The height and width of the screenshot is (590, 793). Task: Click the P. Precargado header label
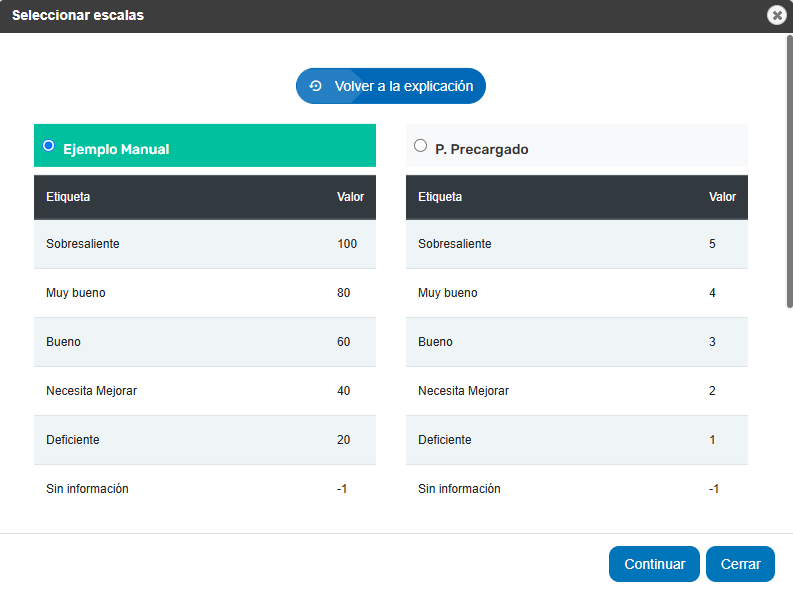click(x=481, y=149)
